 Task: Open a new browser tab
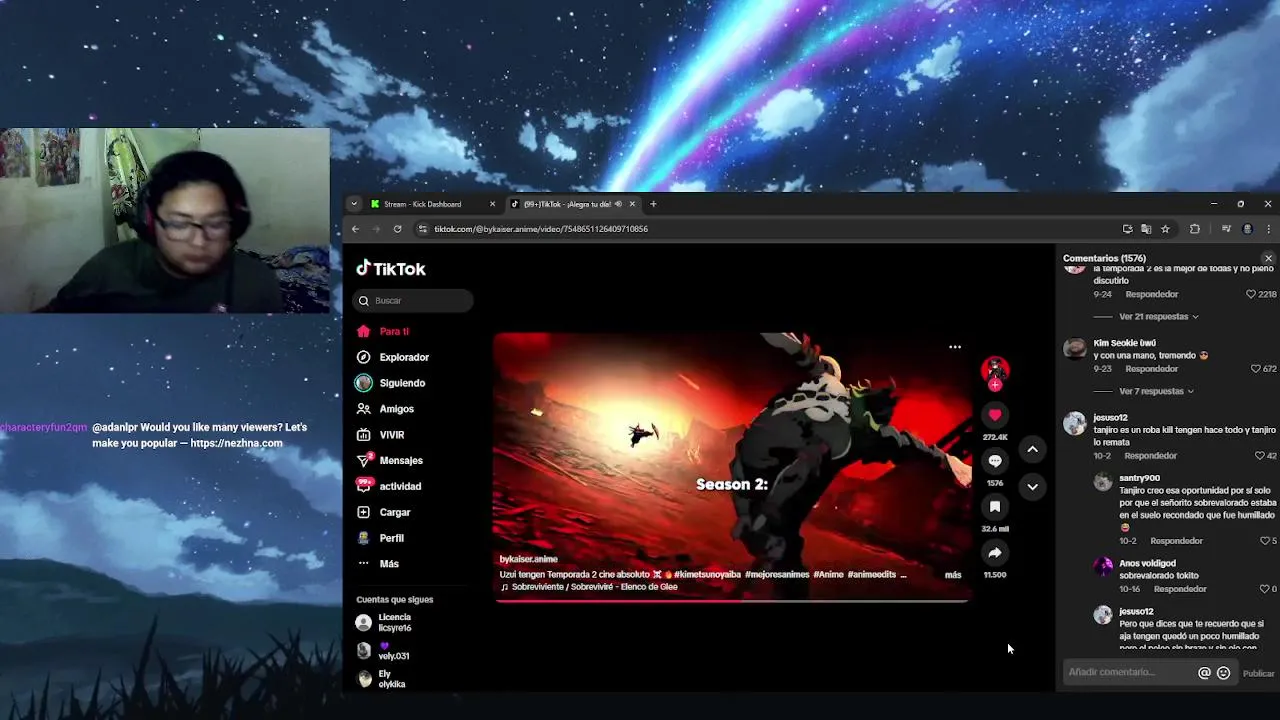[653, 204]
